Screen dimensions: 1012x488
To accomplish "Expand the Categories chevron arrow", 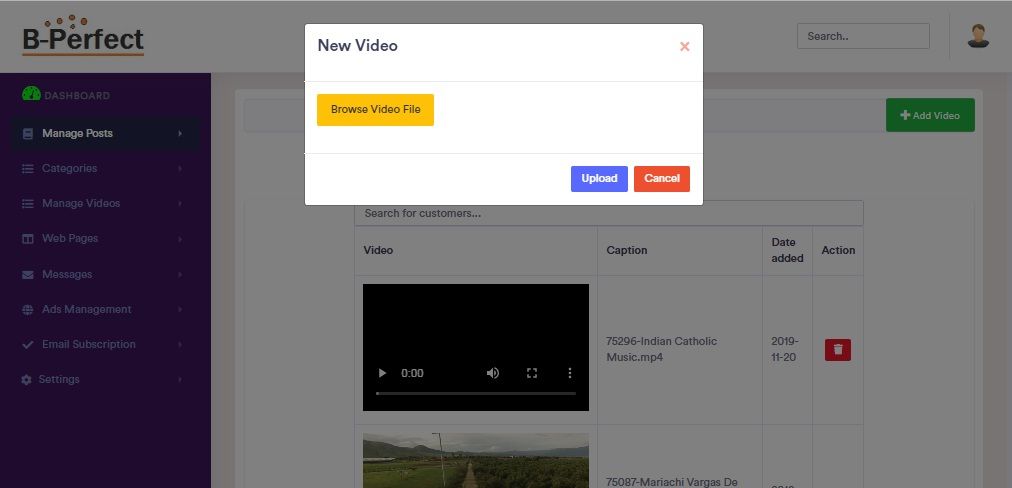I will click(x=180, y=168).
